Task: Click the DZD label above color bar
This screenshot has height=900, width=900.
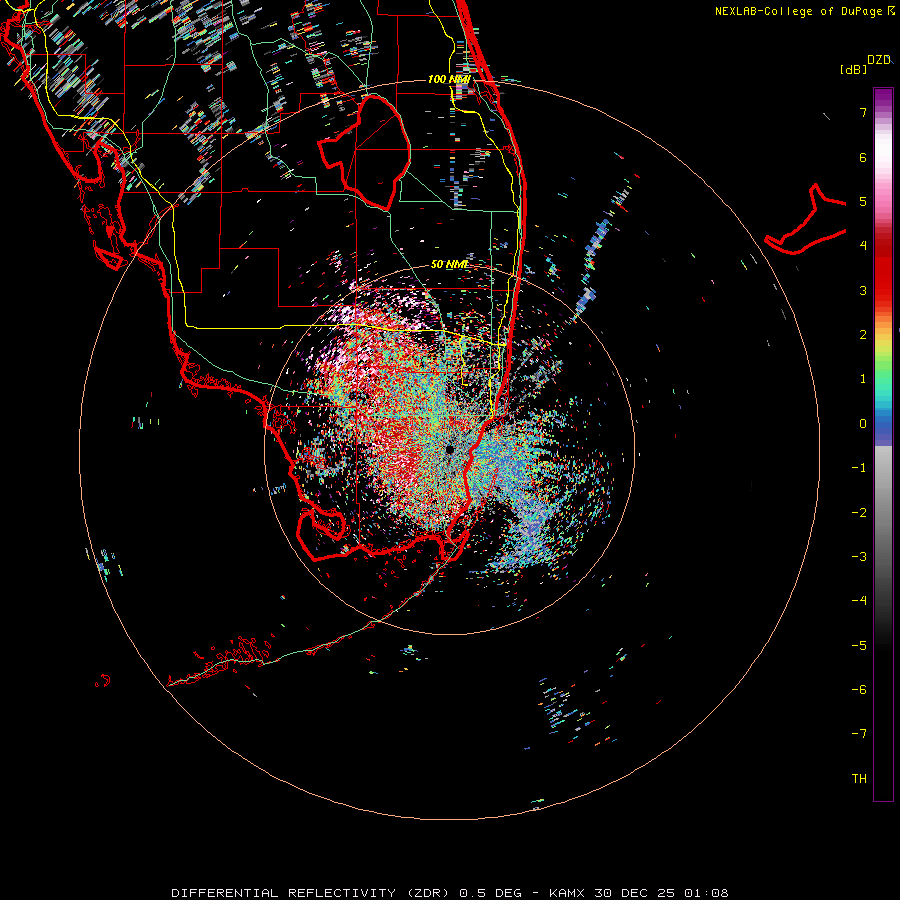Action: coord(879,60)
